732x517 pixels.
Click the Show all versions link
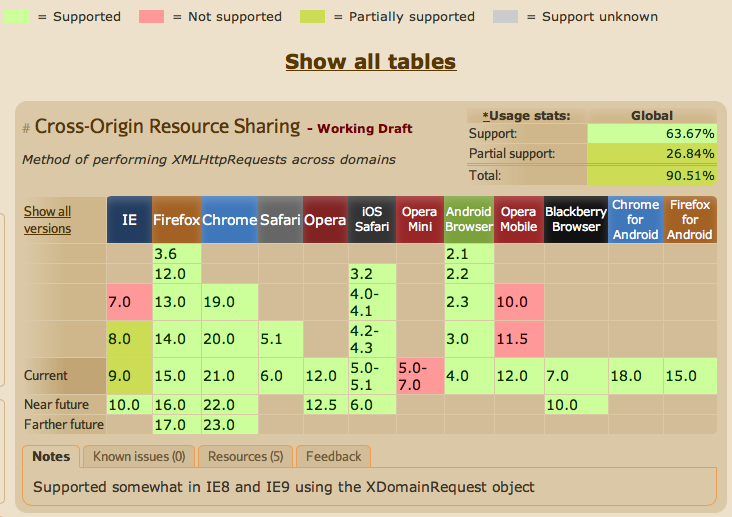[48, 220]
